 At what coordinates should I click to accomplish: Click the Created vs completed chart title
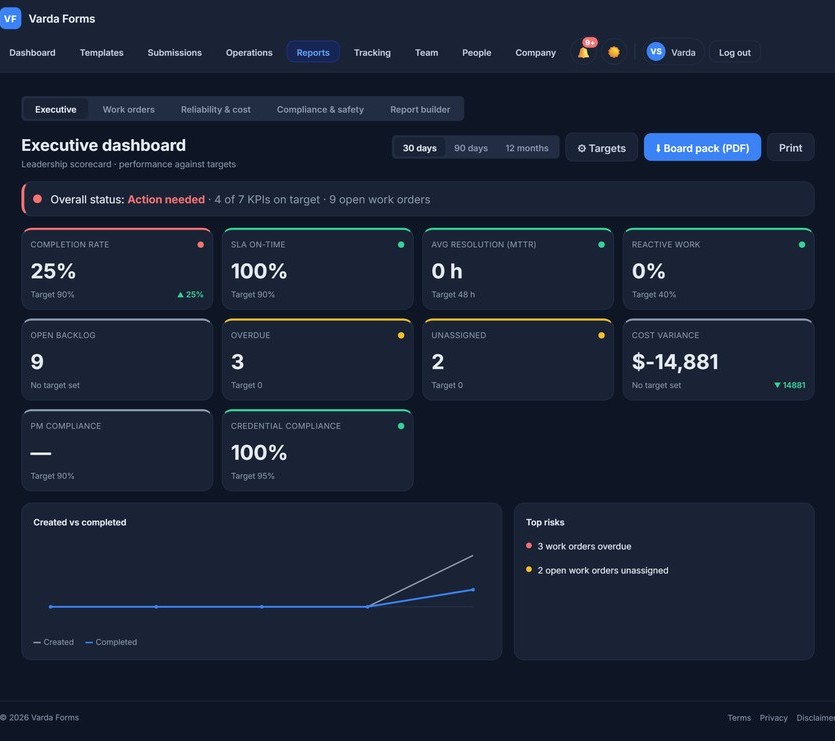(80, 522)
